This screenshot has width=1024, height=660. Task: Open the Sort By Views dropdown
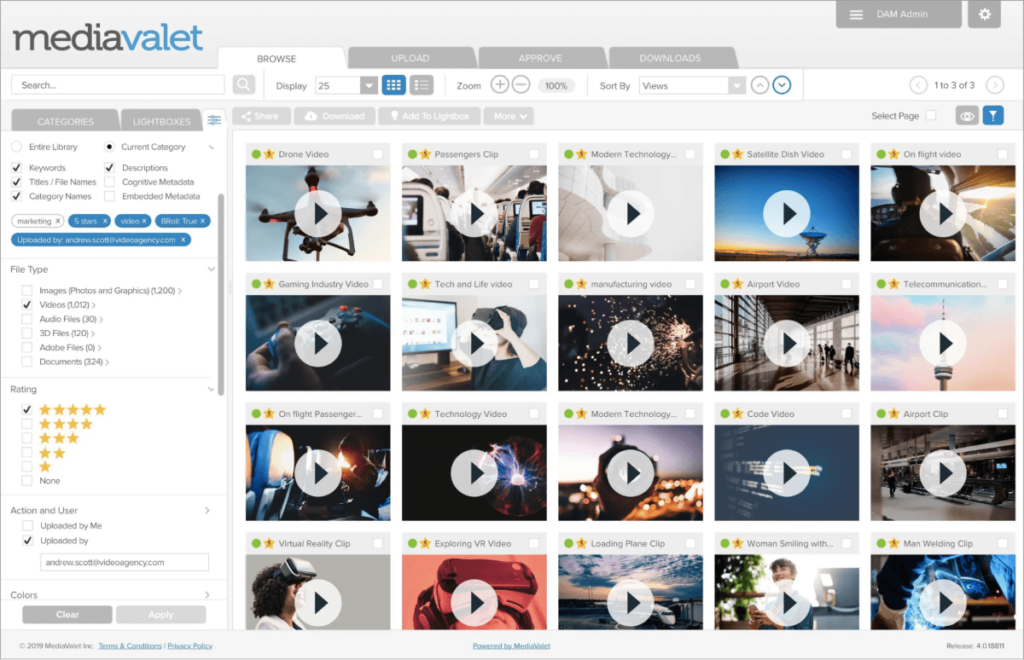click(x=737, y=86)
